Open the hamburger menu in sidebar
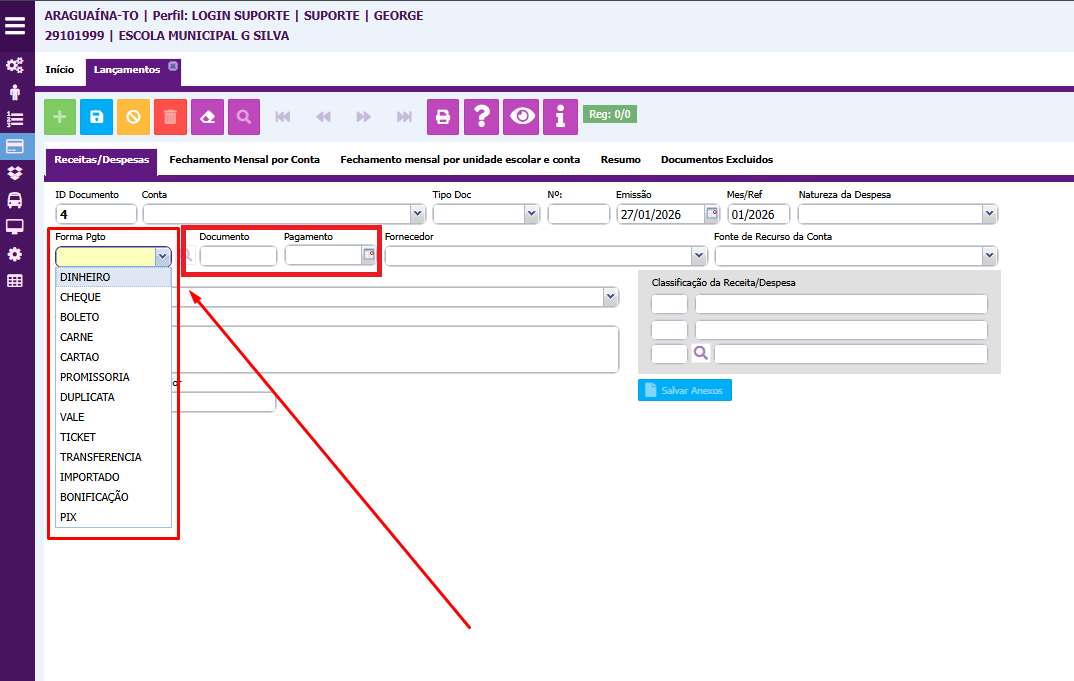 (x=16, y=25)
